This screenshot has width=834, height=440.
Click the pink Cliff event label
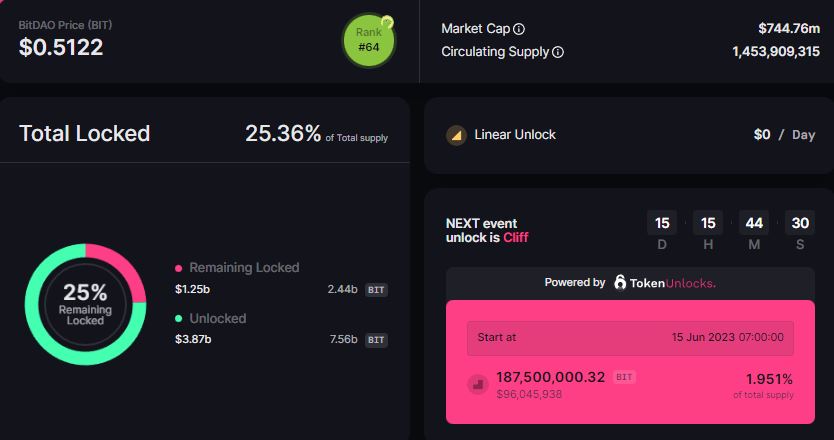pyautogui.click(x=516, y=238)
